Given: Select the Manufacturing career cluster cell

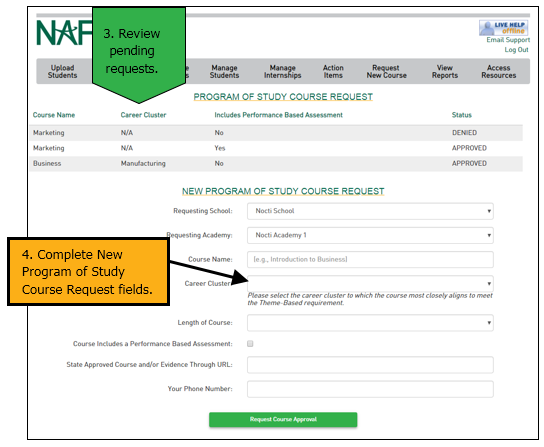Looking at the screenshot, I should click(143, 163).
